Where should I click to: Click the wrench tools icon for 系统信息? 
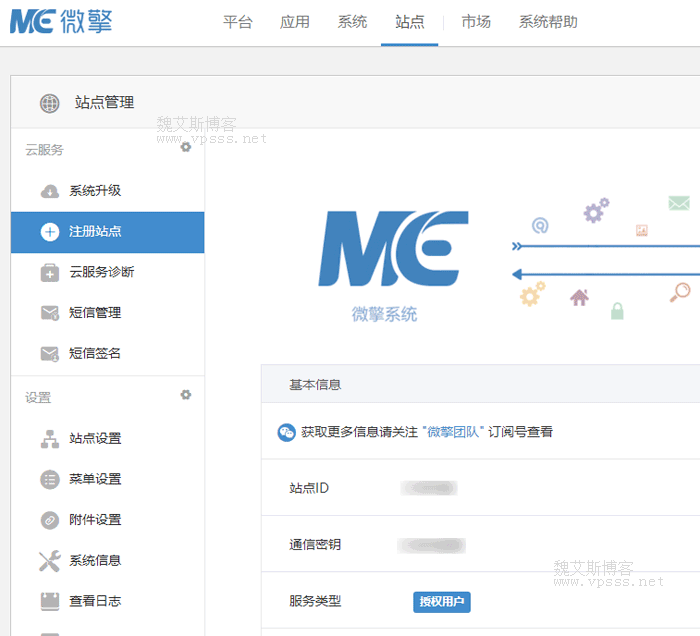click(50, 561)
